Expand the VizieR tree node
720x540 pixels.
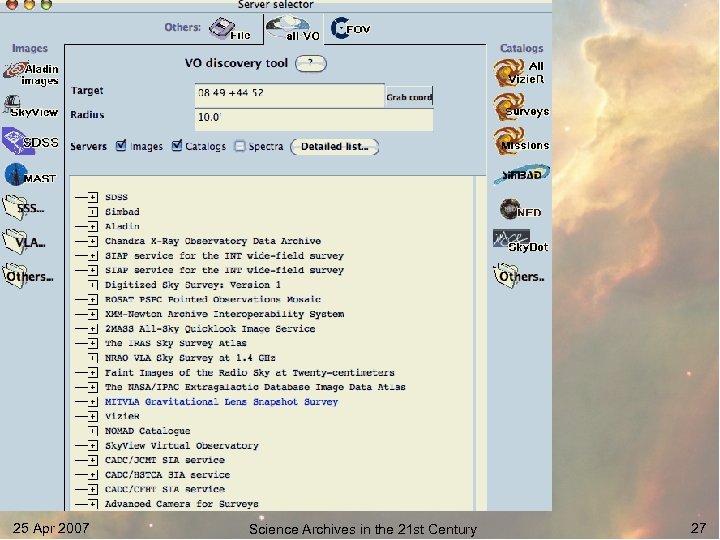(93, 416)
